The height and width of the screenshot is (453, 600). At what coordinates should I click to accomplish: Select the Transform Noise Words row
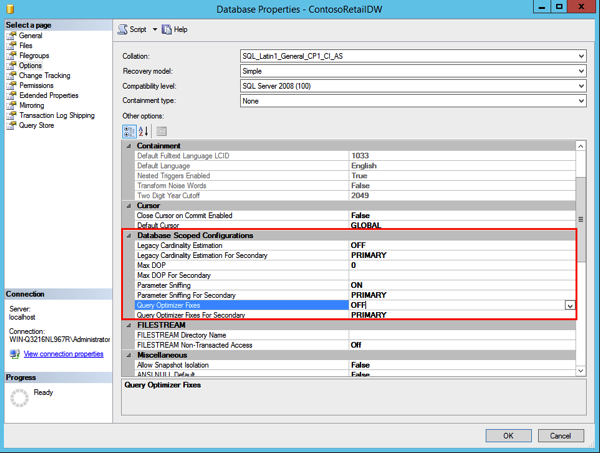pyautogui.click(x=355, y=186)
